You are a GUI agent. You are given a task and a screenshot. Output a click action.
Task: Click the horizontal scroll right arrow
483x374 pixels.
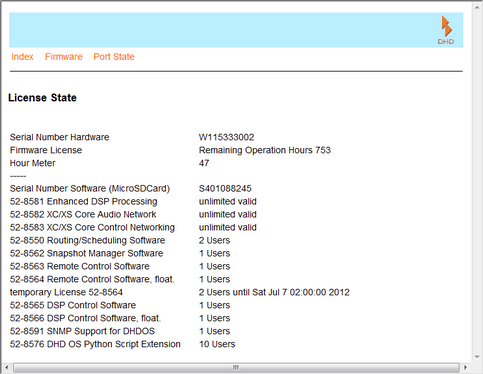465,368
